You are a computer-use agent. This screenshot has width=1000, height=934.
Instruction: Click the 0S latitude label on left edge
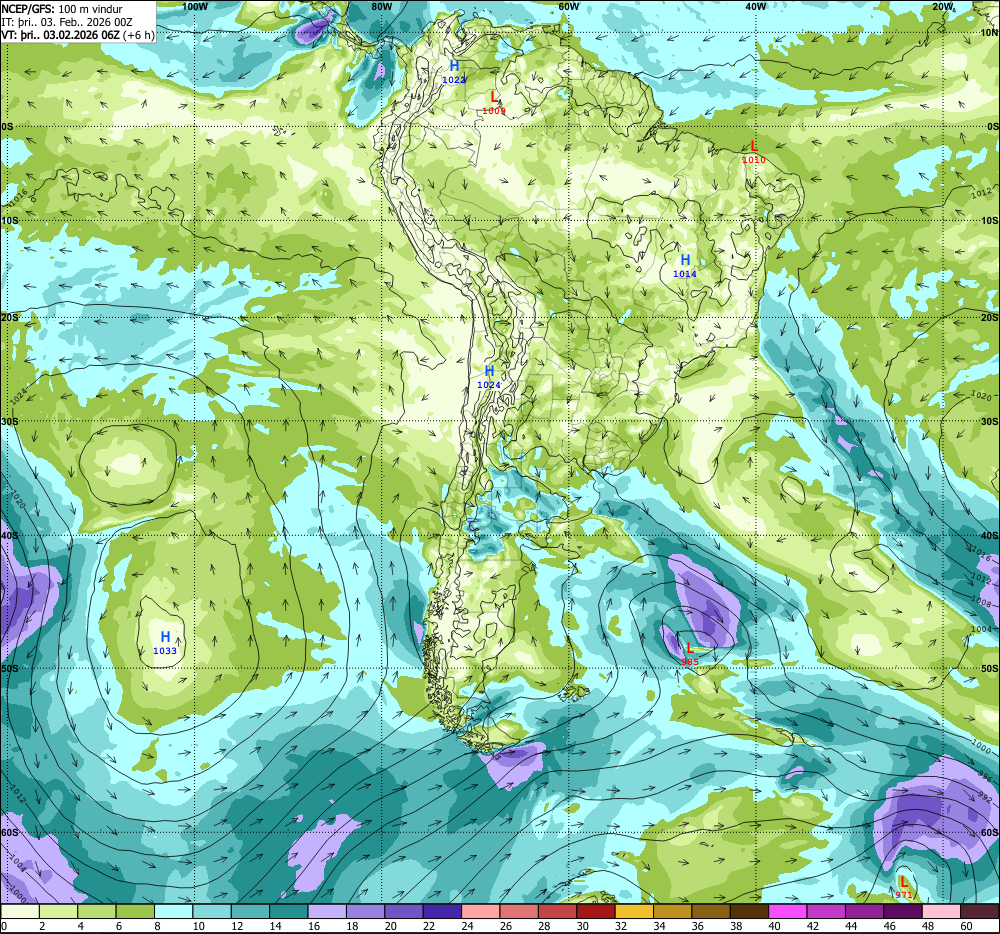coord(7,127)
